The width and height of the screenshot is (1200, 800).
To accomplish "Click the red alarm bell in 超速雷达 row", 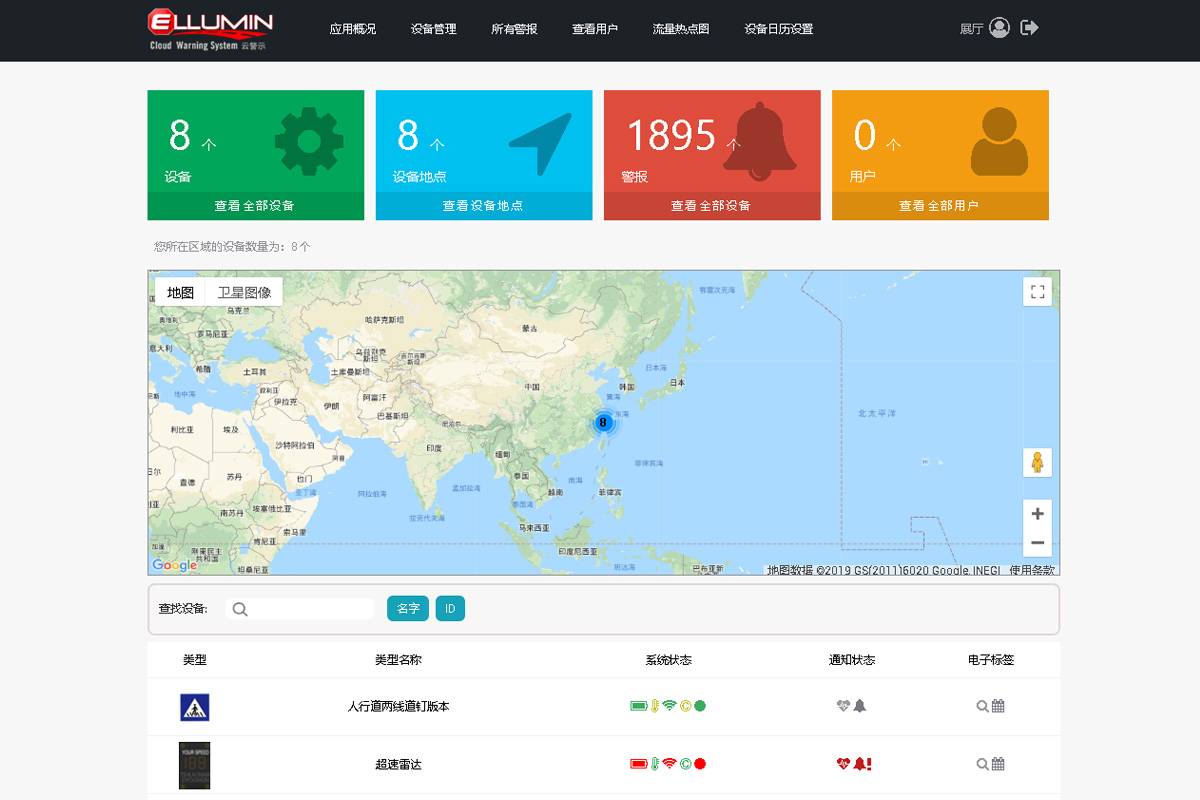I will coord(862,764).
